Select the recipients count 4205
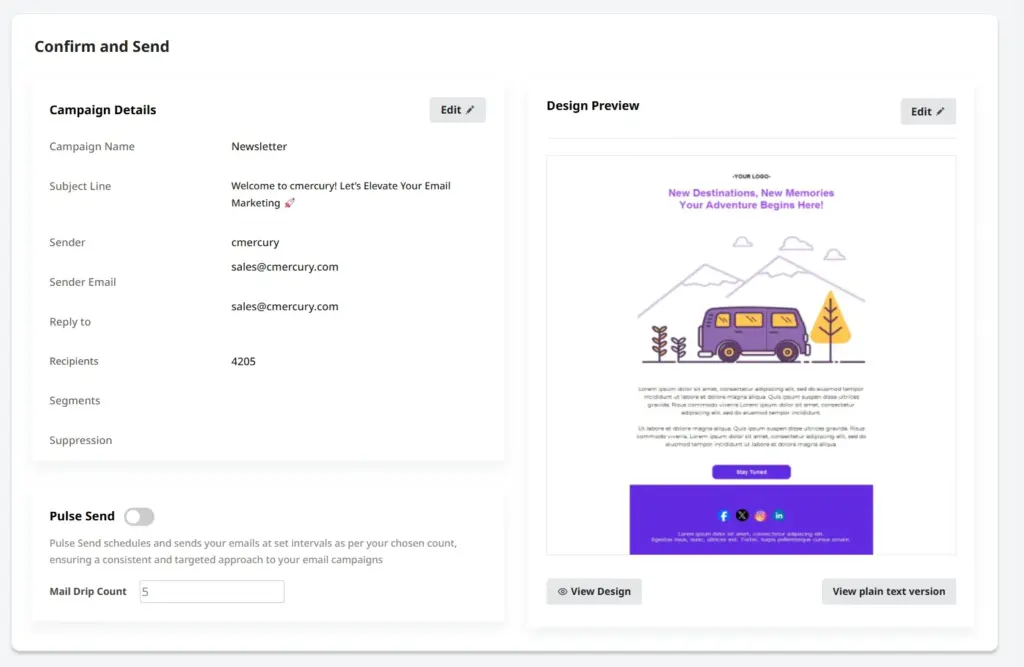The image size is (1024, 667). click(x=243, y=361)
